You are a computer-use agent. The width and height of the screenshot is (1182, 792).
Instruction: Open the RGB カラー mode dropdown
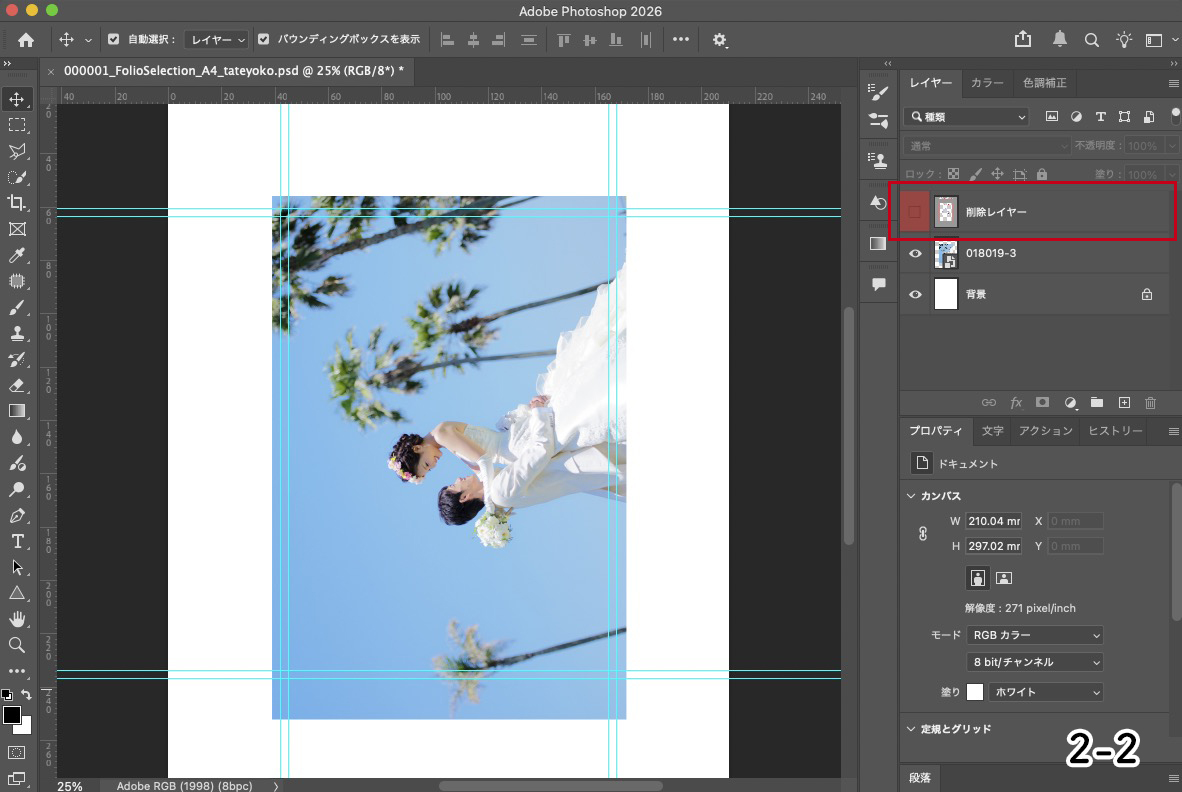[1035, 635]
